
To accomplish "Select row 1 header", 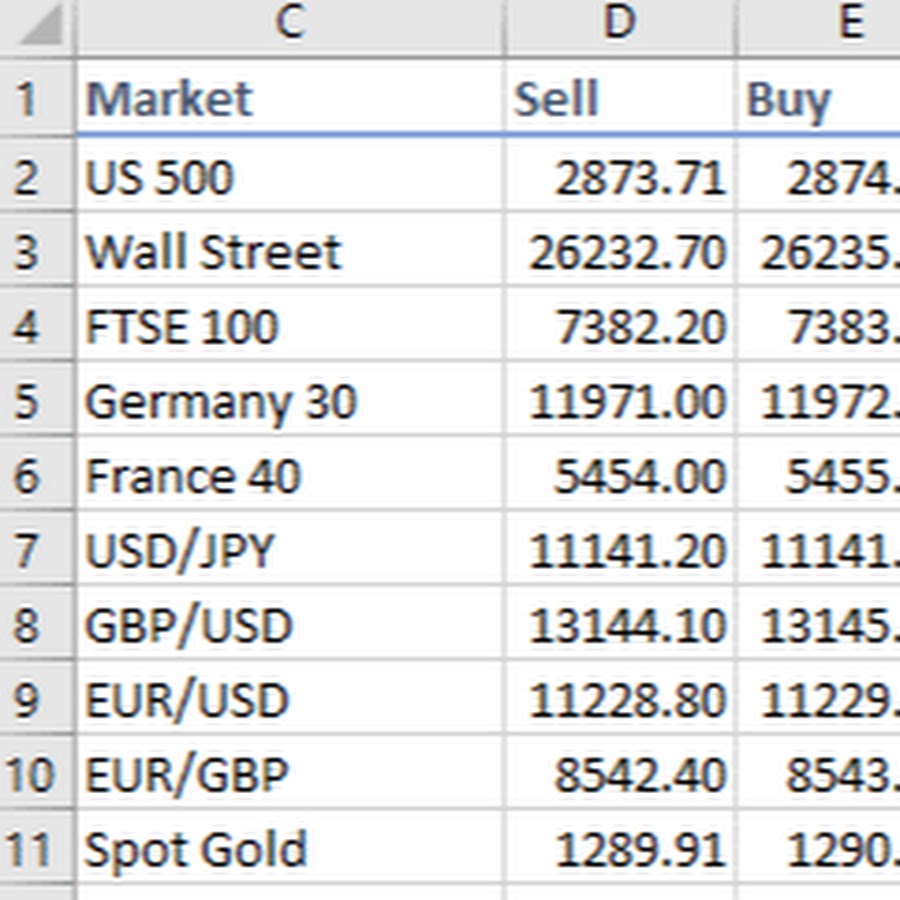I will coord(27,99).
